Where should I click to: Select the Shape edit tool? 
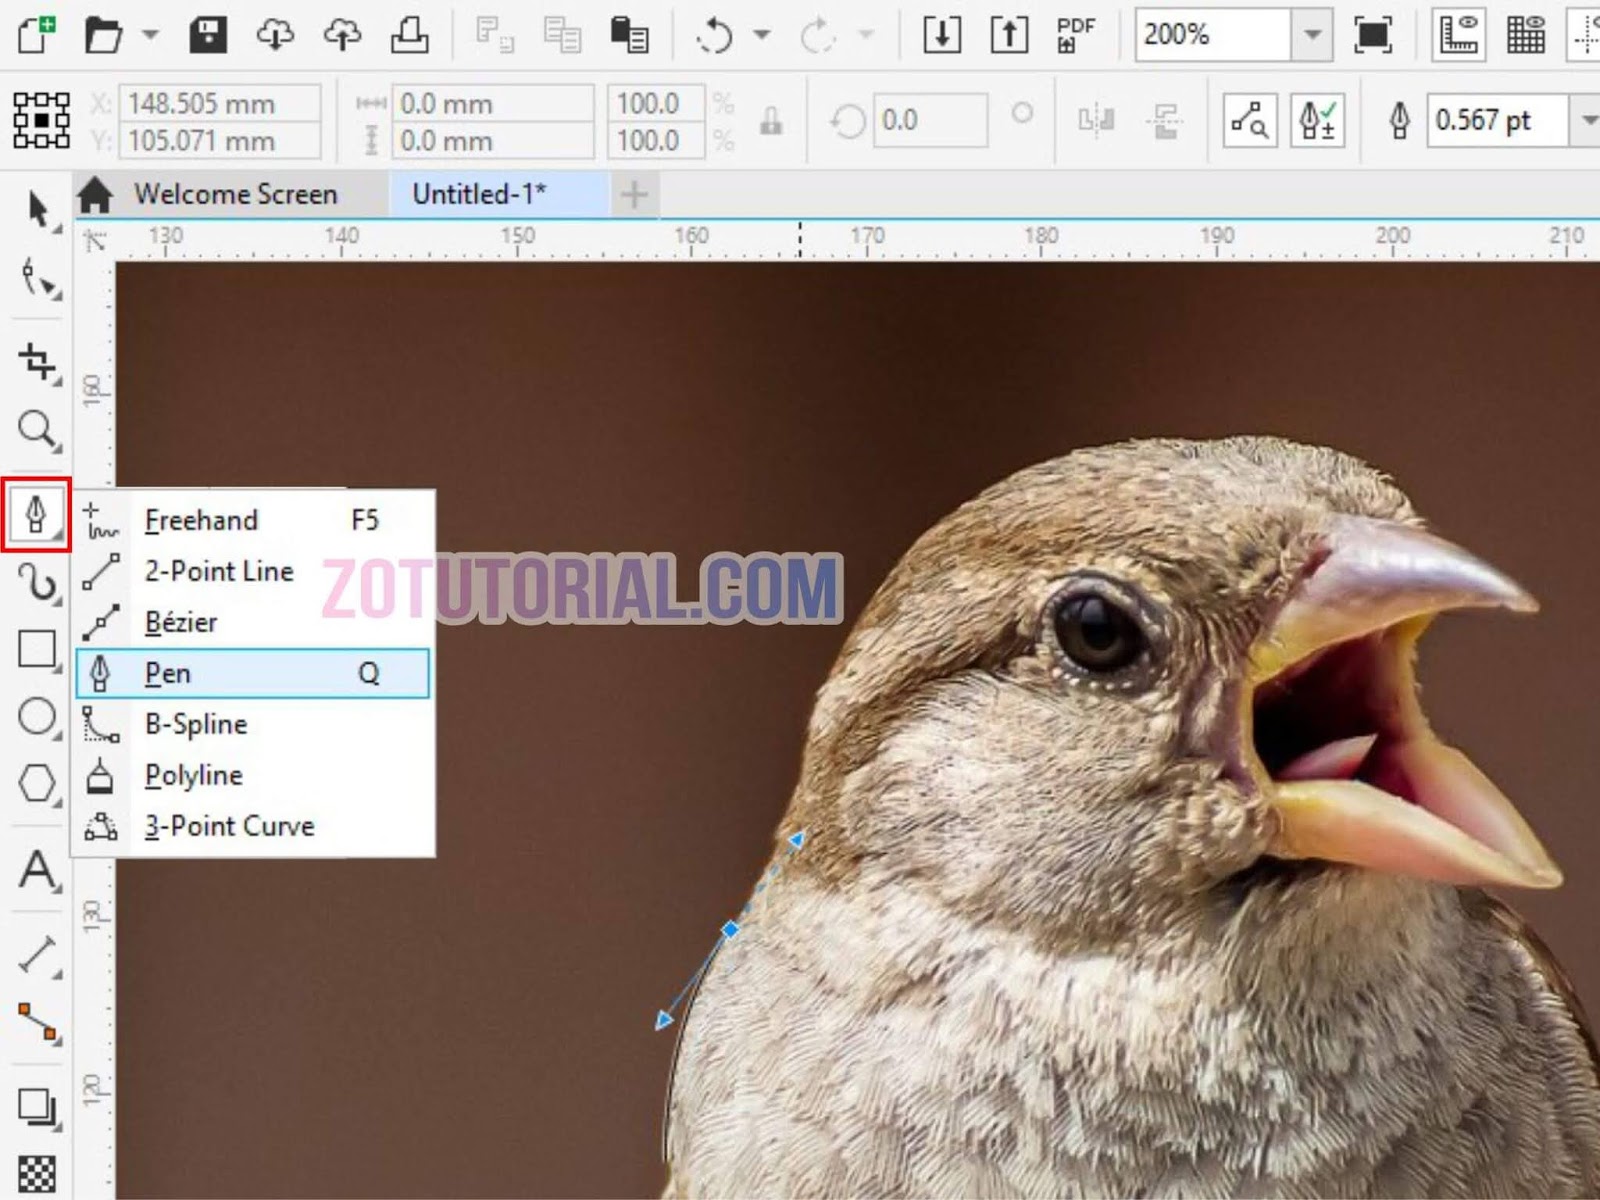[x=38, y=279]
